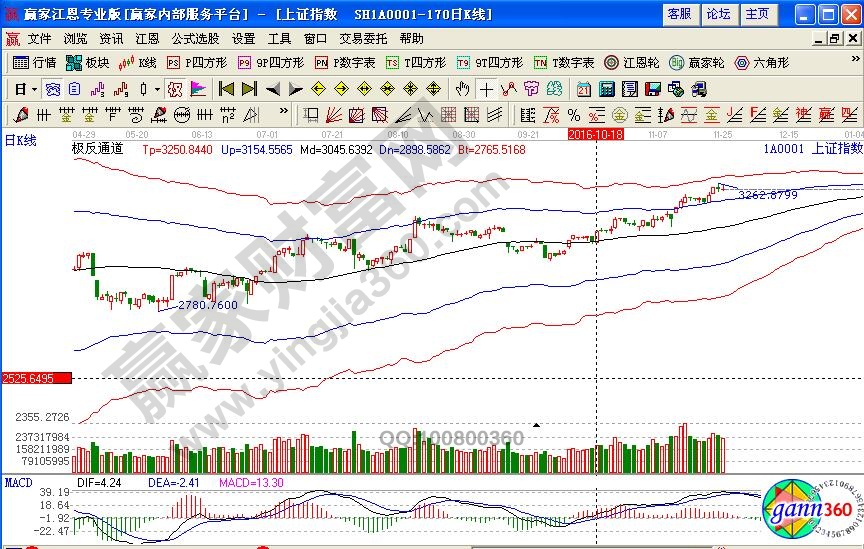
Task: Click the 论坛 forum button
Action: click(x=718, y=14)
